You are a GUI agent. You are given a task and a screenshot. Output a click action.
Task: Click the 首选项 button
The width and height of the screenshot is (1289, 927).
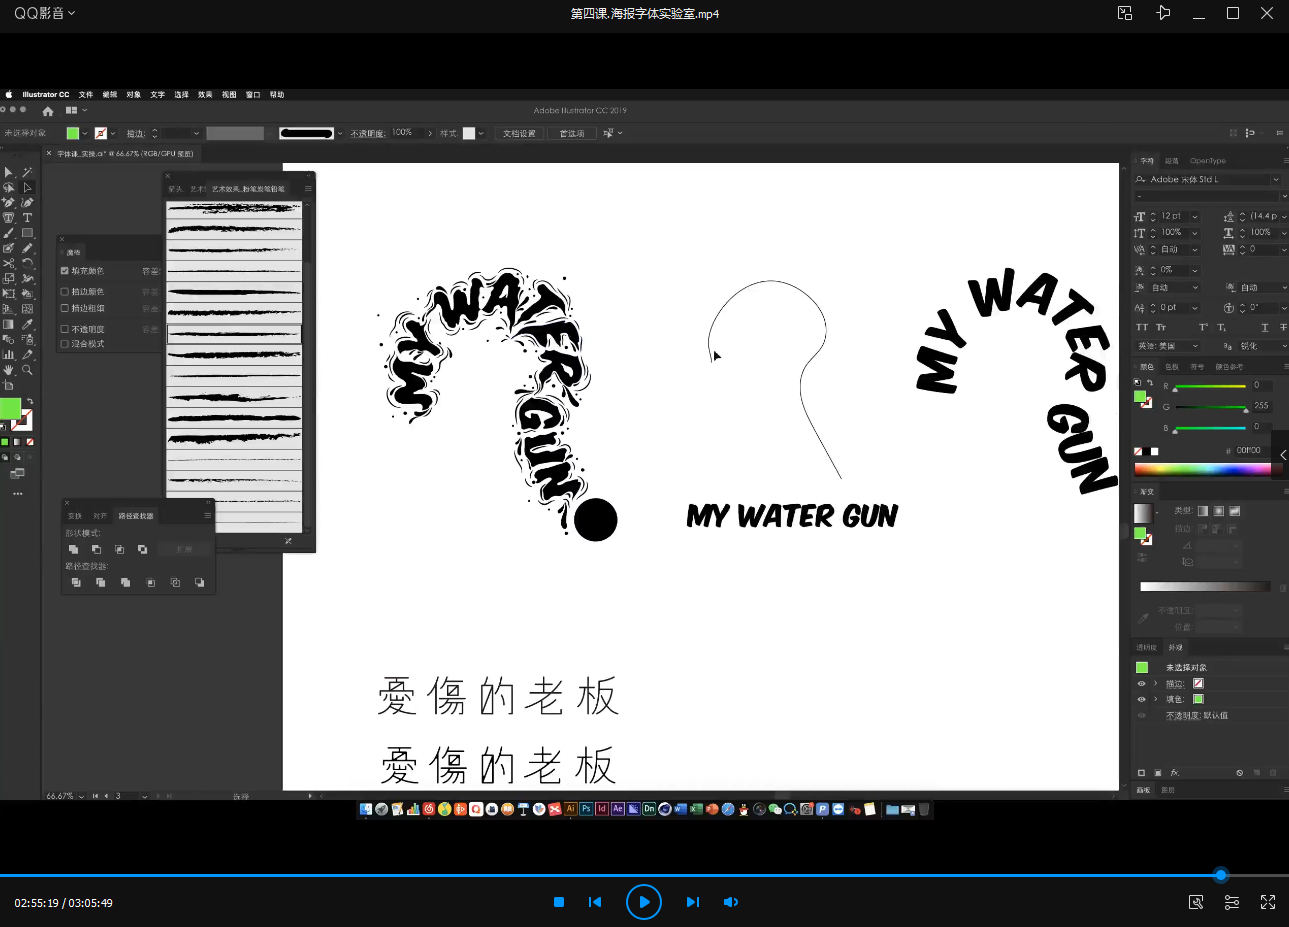(572, 133)
